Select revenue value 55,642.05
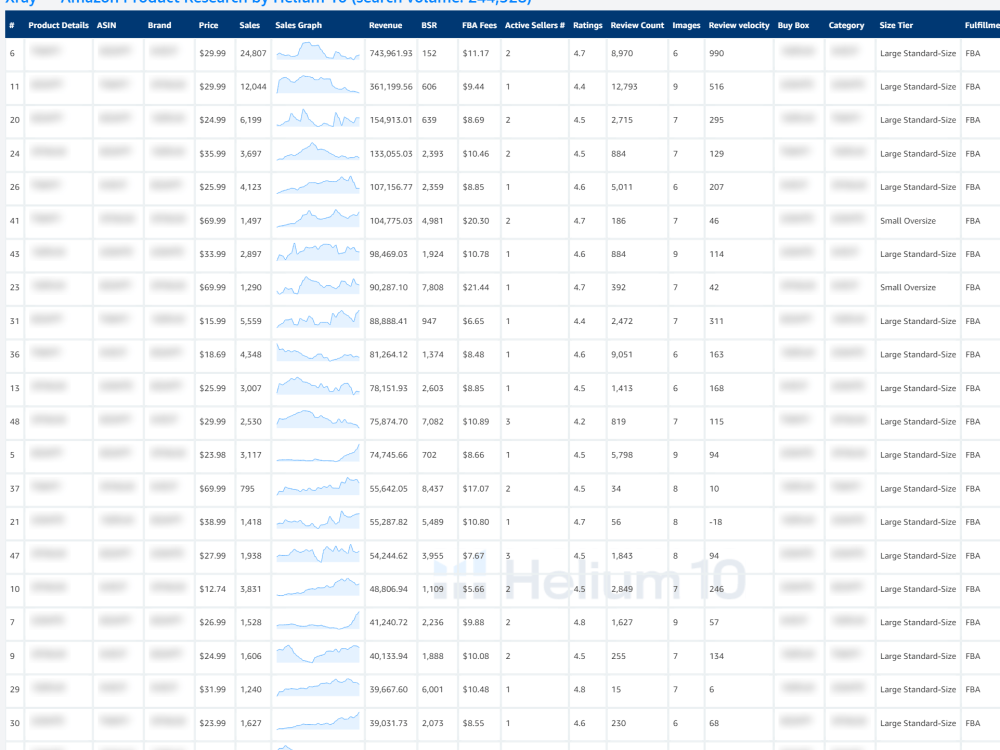1000x750 pixels. pyautogui.click(x=388, y=489)
